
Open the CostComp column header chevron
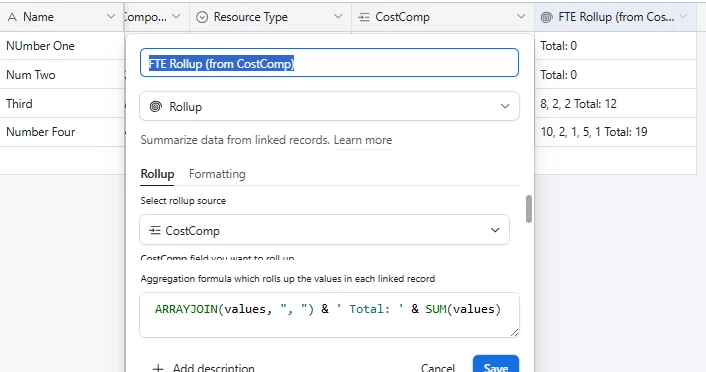click(x=521, y=17)
